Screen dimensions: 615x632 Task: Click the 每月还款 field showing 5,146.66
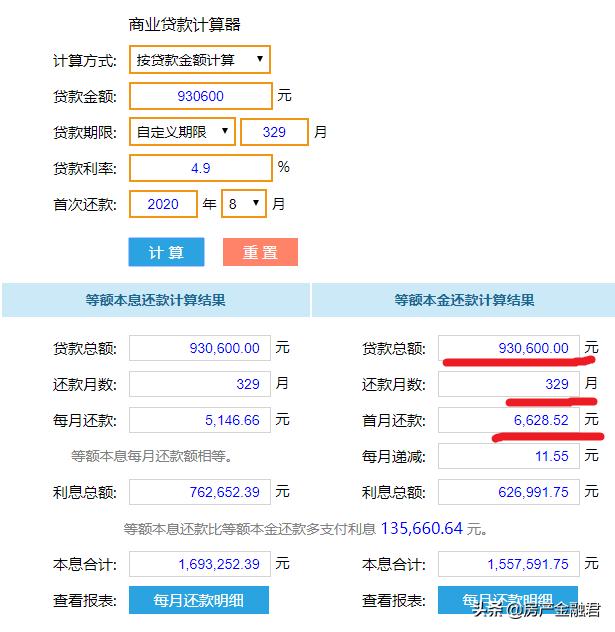pyautogui.click(x=199, y=420)
